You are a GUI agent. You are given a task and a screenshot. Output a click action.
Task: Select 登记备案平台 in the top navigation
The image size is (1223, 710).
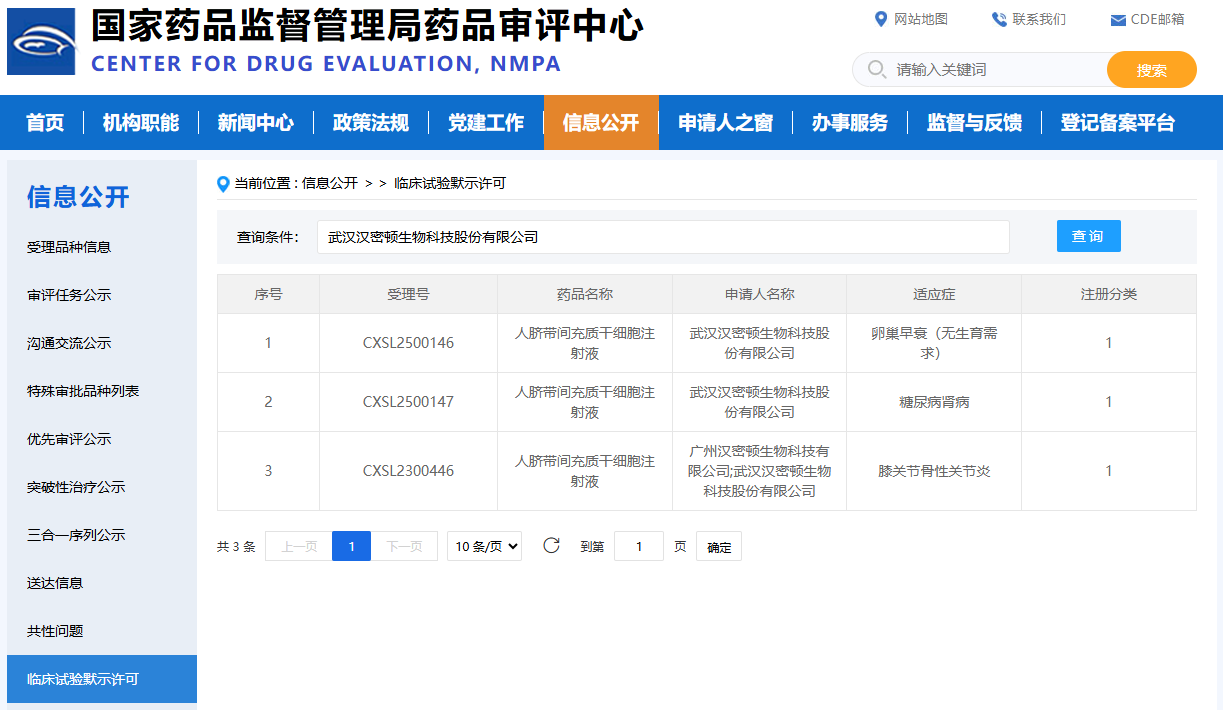[x=1117, y=123]
